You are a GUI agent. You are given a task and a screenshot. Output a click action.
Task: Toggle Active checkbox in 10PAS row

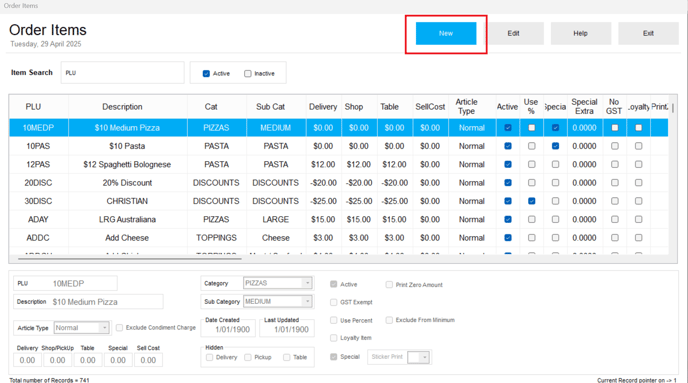[508, 146]
